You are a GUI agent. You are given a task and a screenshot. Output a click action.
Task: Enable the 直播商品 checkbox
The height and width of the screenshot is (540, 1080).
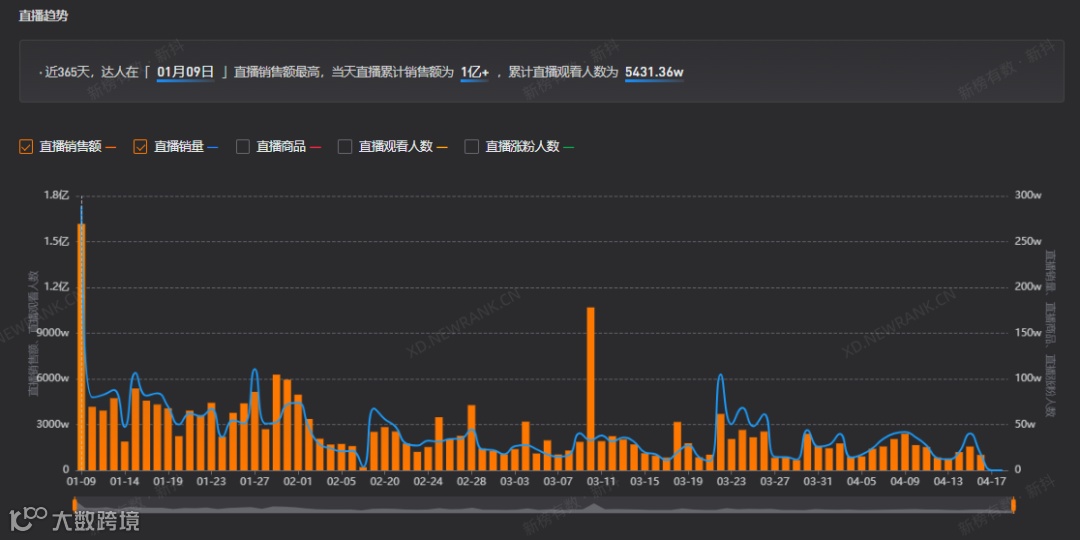click(242, 147)
